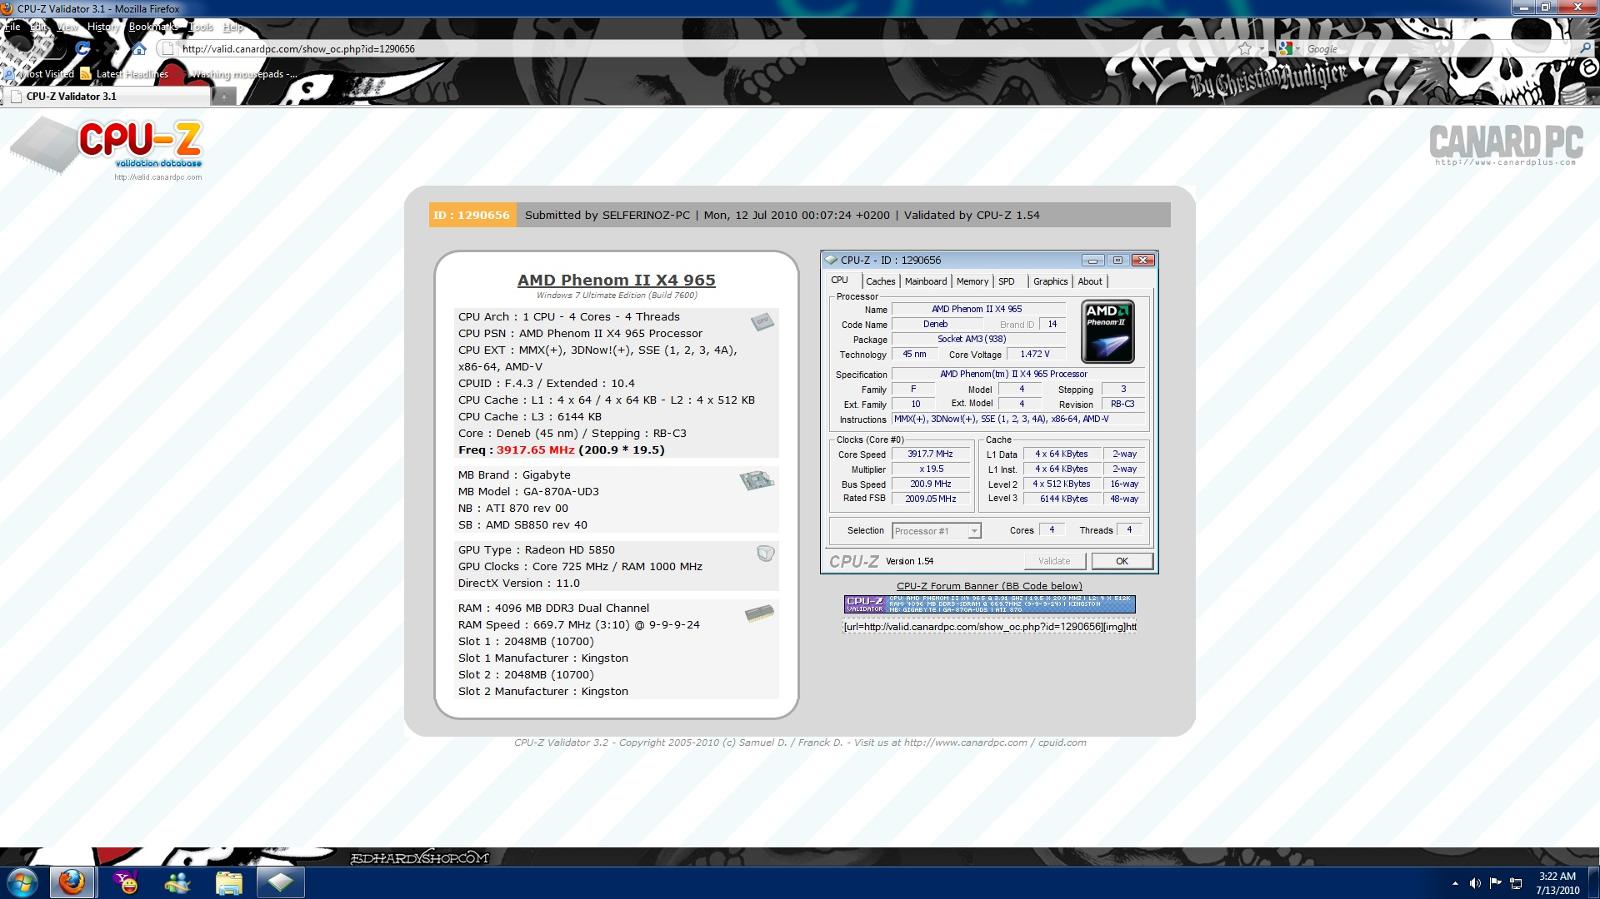Click the Radeon HD 5850 GPU Type line
The width and height of the screenshot is (1600, 899).
tap(537, 550)
